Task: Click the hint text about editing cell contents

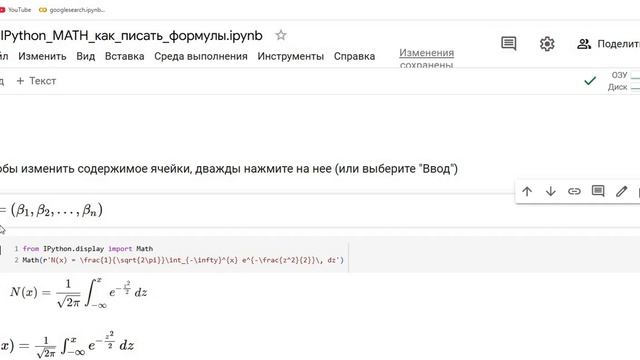Action: 229,169
